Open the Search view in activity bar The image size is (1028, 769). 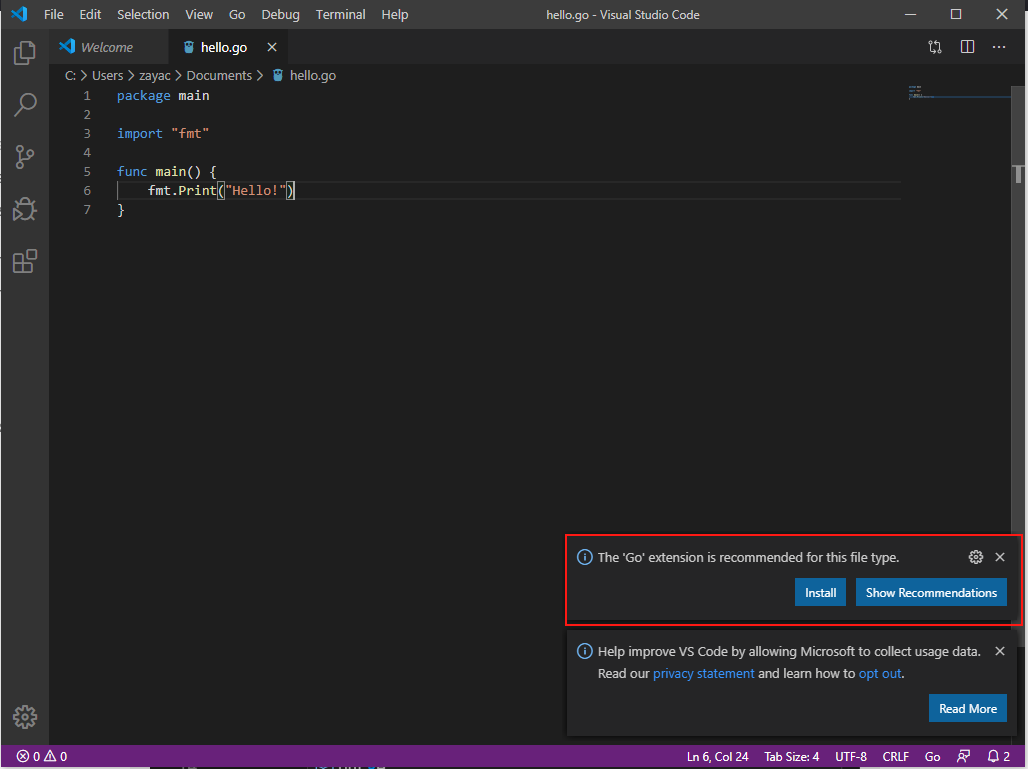24,105
